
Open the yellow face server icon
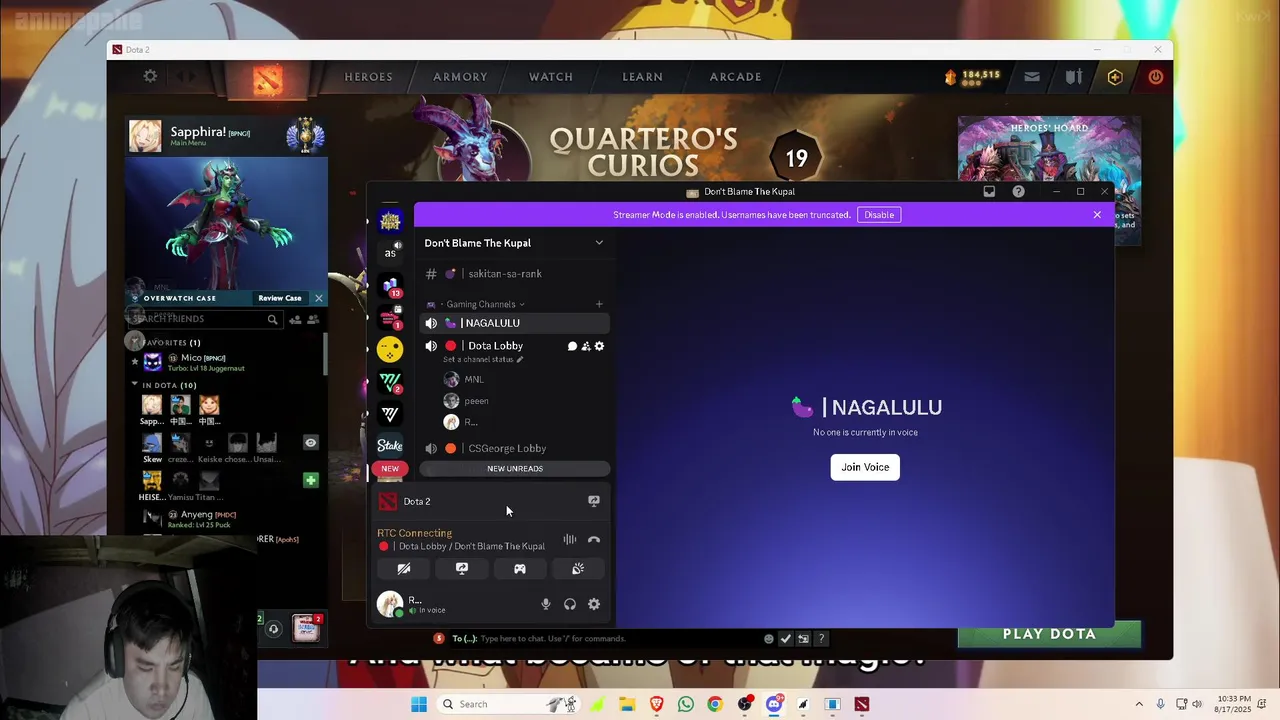point(390,349)
